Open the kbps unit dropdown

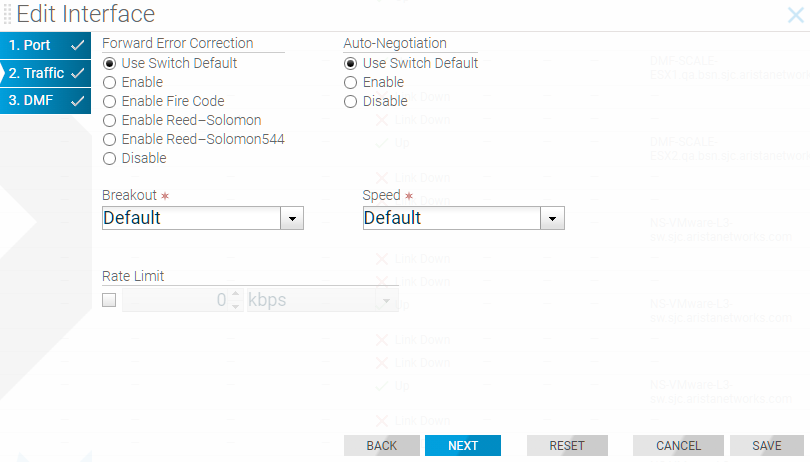point(322,300)
